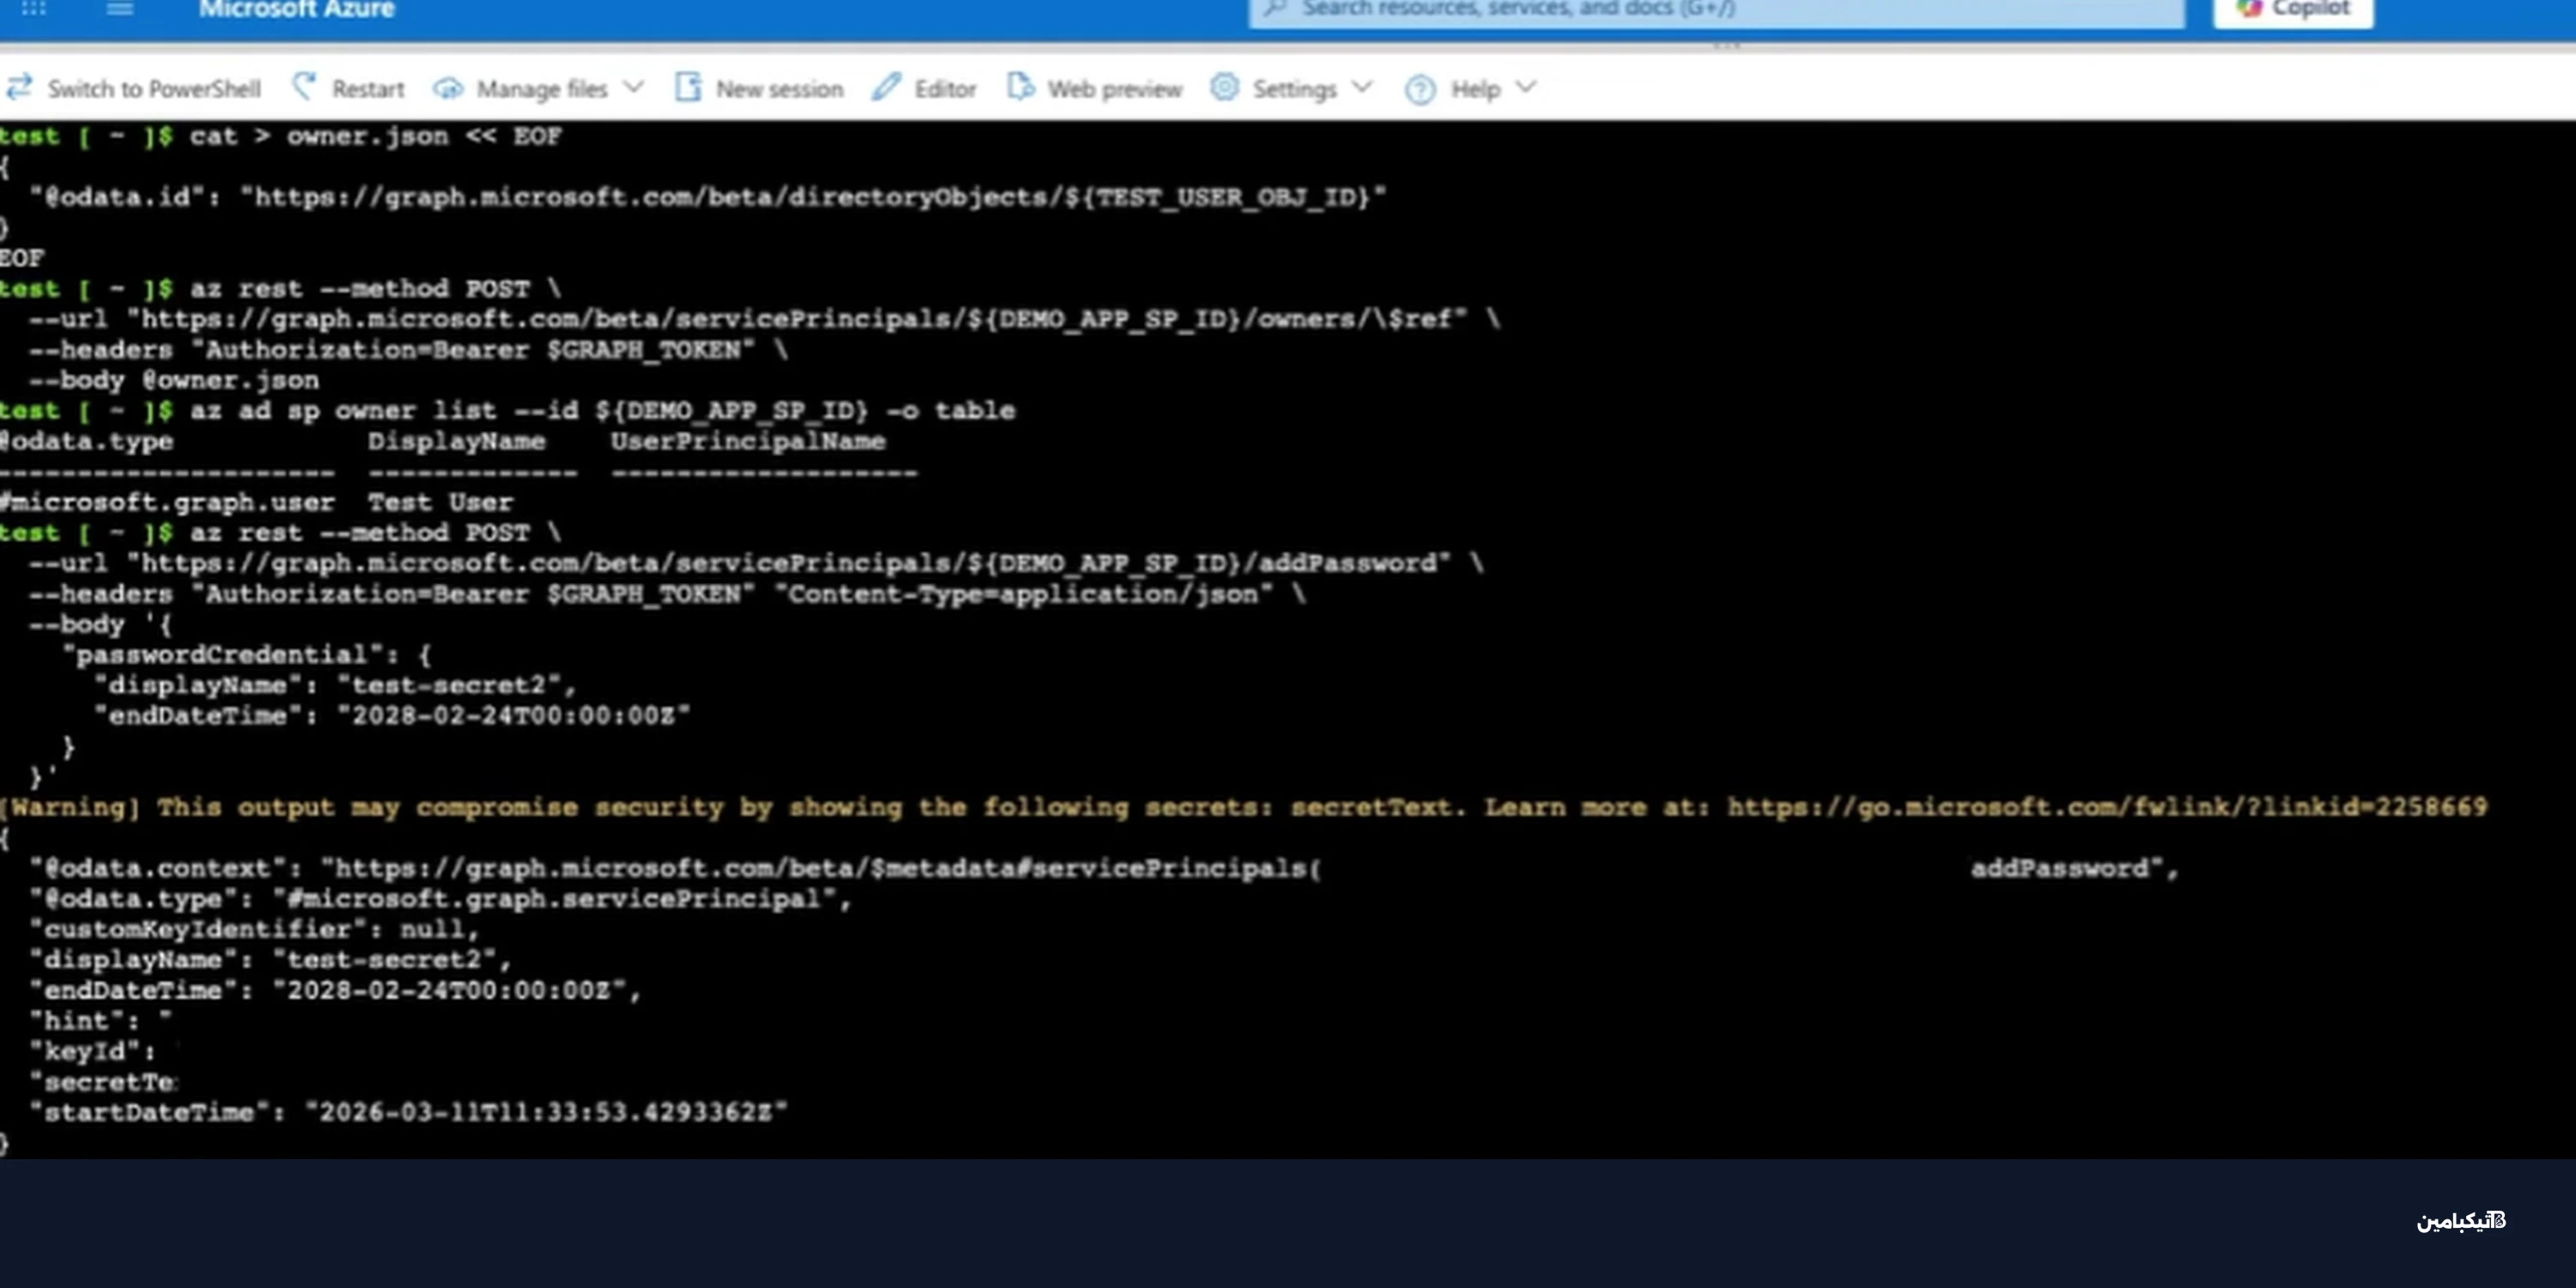Click the Settings gear icon
This screenshot has height=1288, width=2576.
(x=1224, y=88)
